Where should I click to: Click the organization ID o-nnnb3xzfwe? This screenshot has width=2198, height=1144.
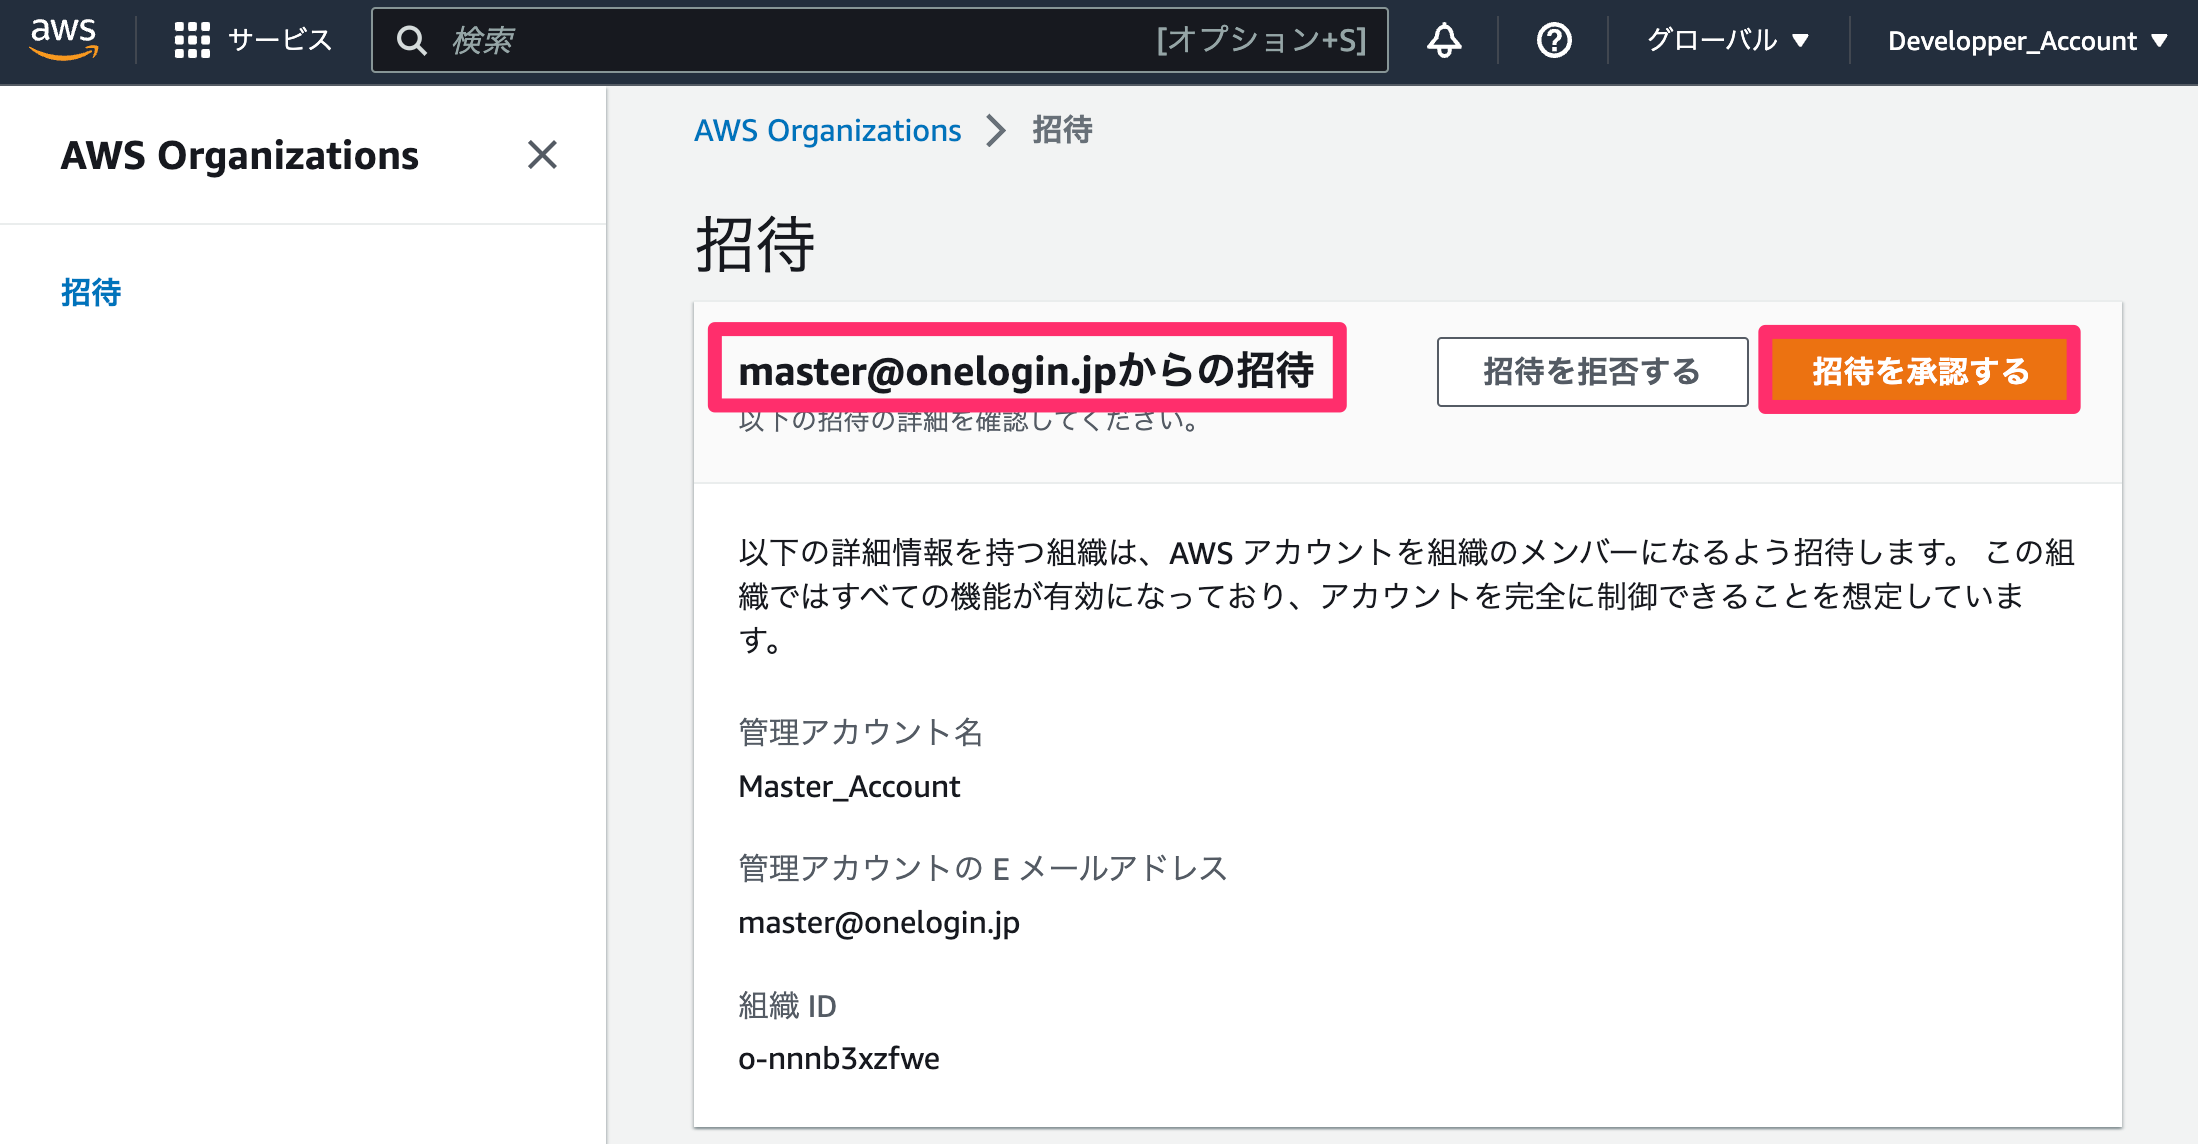pos(839,1058)
